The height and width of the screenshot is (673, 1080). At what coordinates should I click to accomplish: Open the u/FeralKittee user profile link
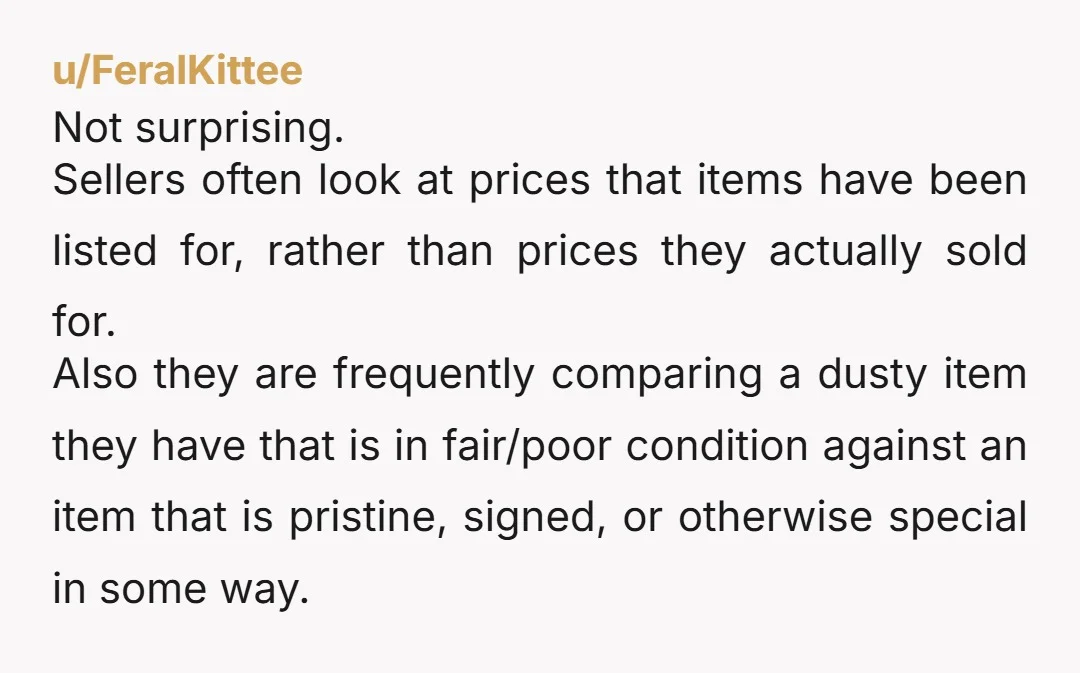178,70
